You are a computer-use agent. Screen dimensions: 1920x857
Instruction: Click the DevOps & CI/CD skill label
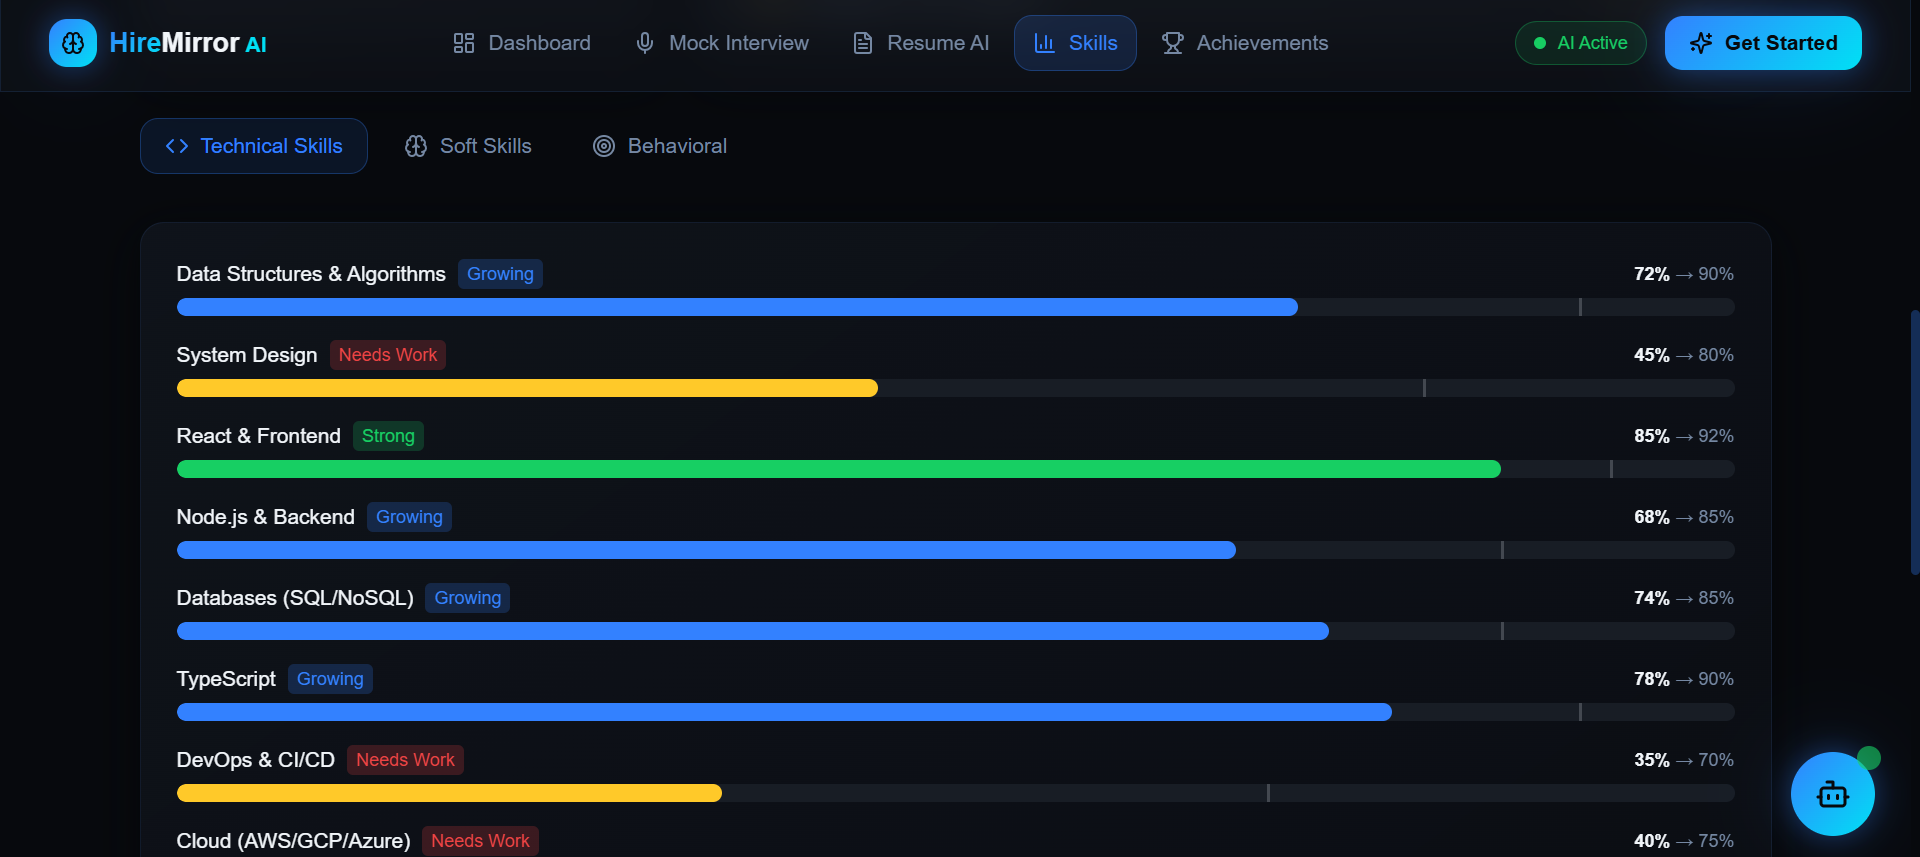256,760
